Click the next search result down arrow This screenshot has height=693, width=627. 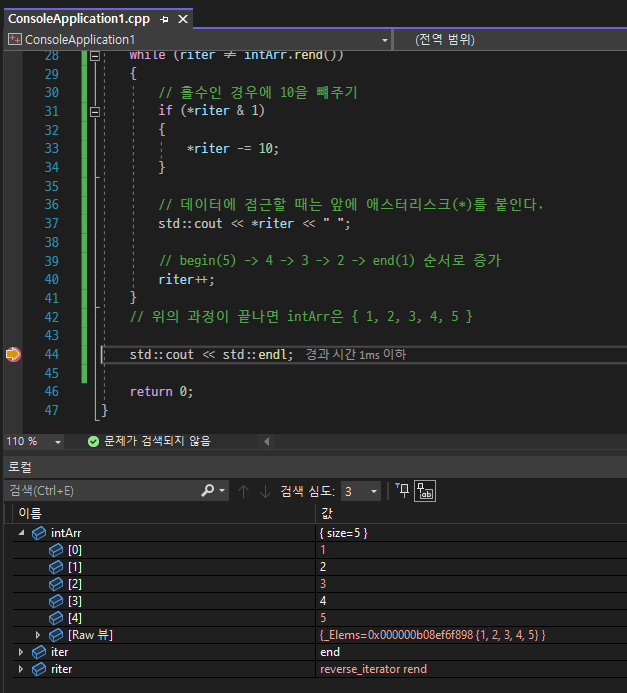265,491
